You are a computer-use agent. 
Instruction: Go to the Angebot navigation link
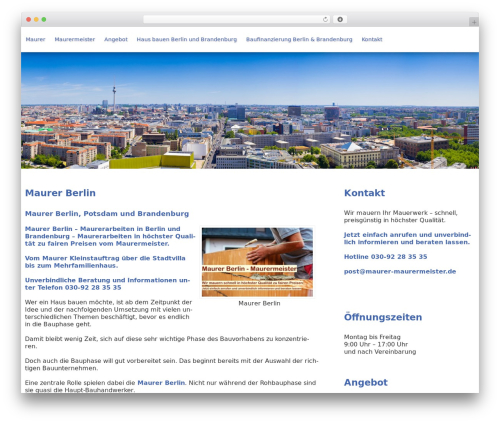coord(116,39)
